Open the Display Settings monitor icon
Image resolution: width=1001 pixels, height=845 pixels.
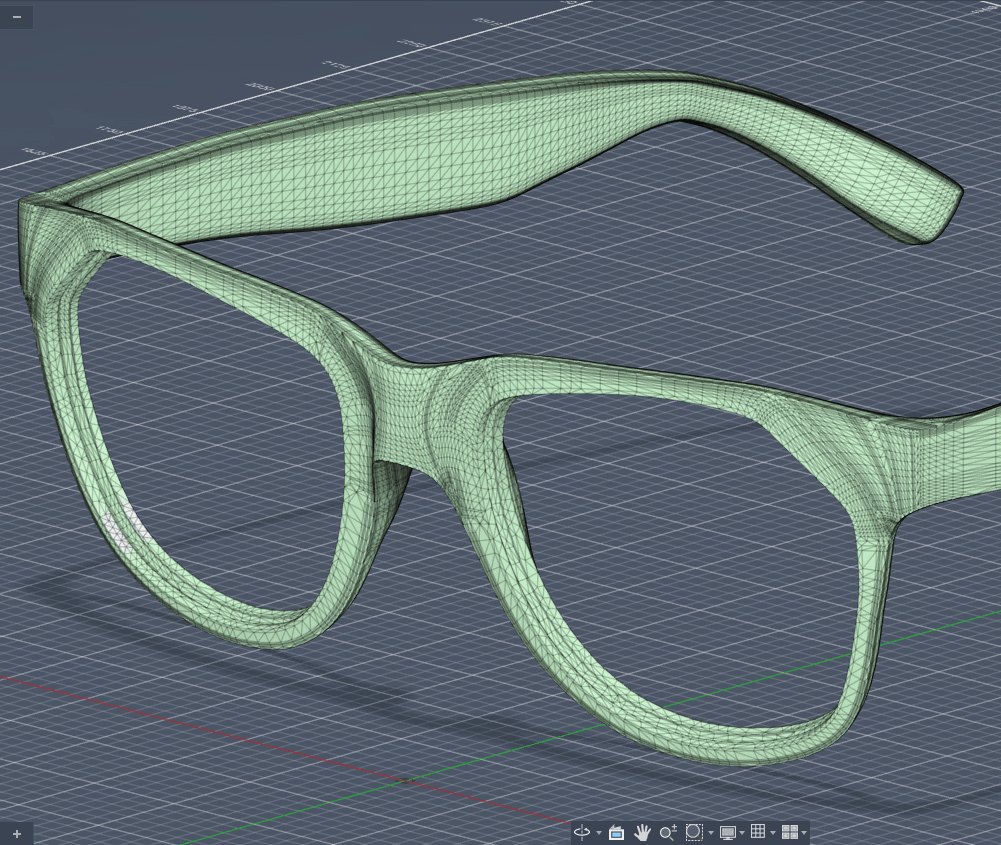(727, 832)
